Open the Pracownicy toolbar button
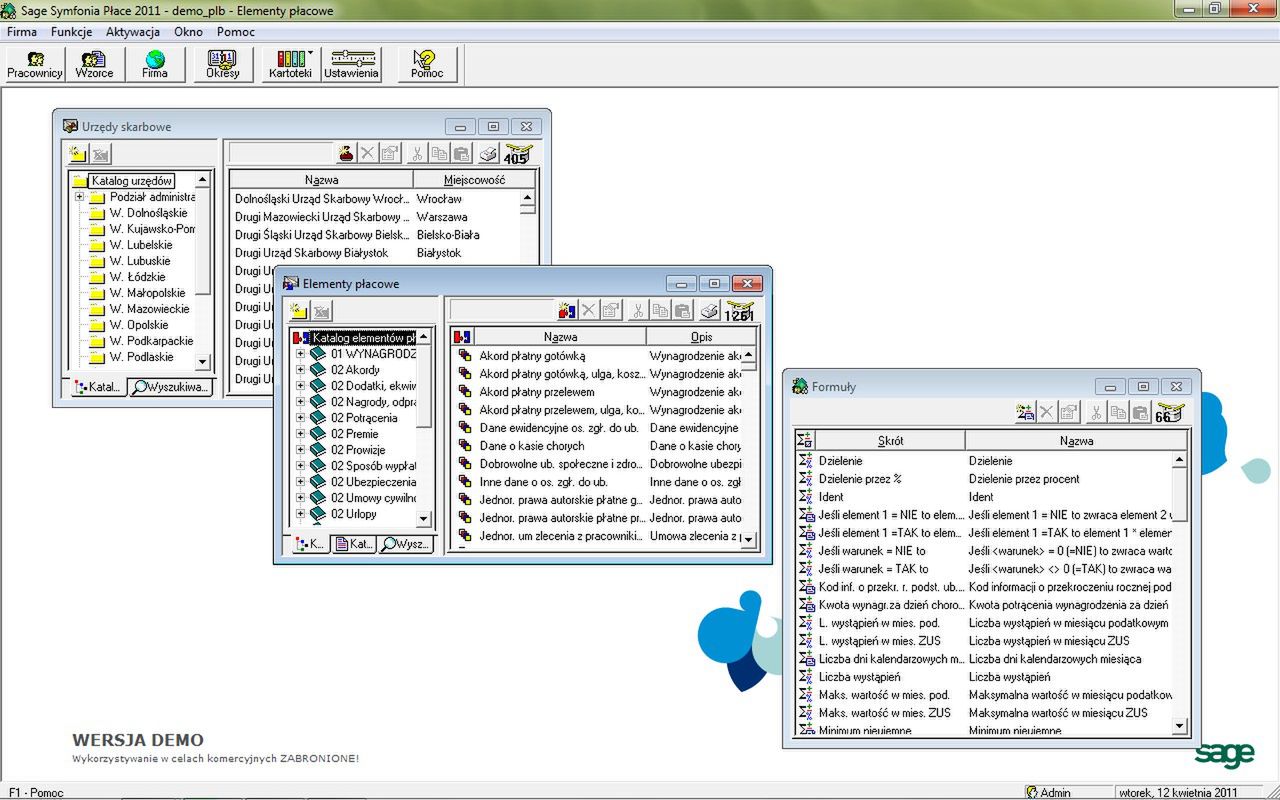Screen dimensions: 1280x800 (x=35, y=64)
